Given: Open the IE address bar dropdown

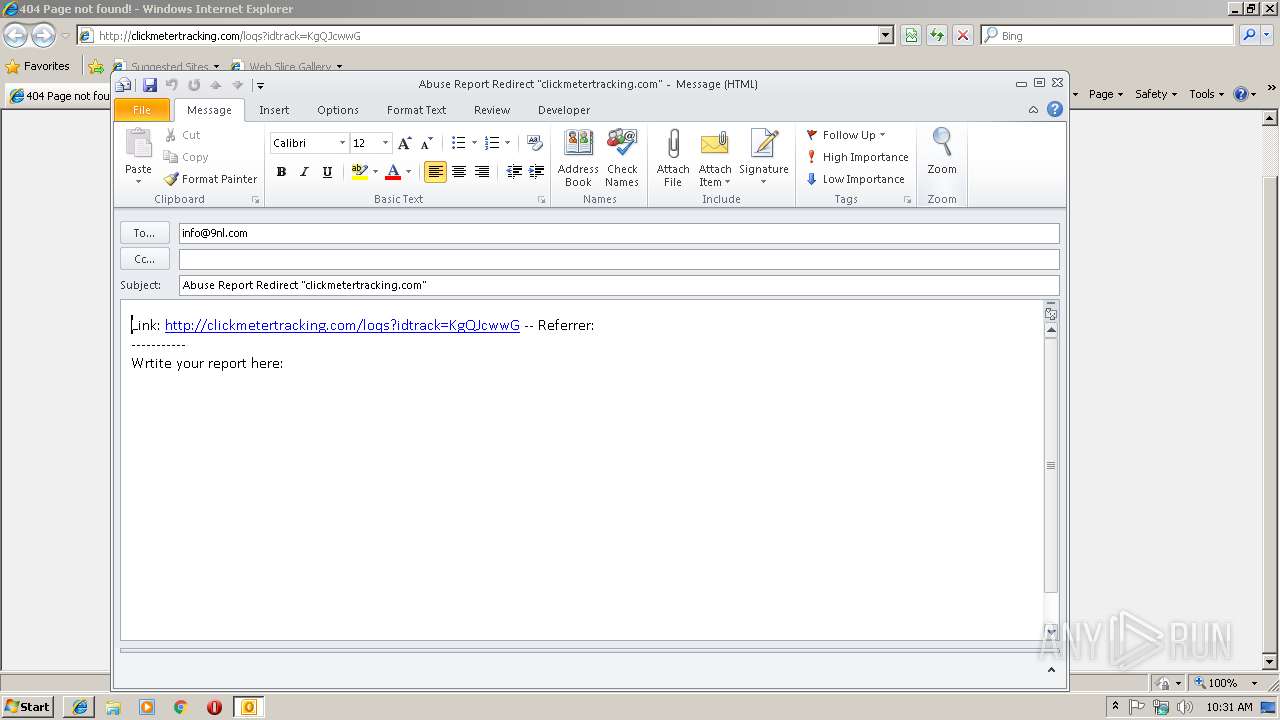Looking at the screenshot, I should click(885, 35).
